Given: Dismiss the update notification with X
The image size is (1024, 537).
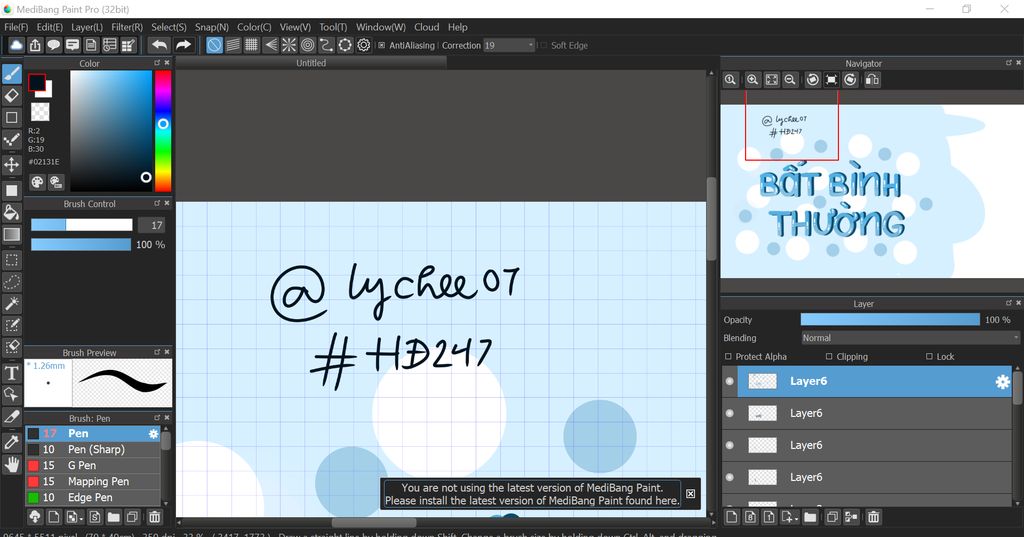Looking at the screenshot, I should pyautogui.click(x=690, y=494).
